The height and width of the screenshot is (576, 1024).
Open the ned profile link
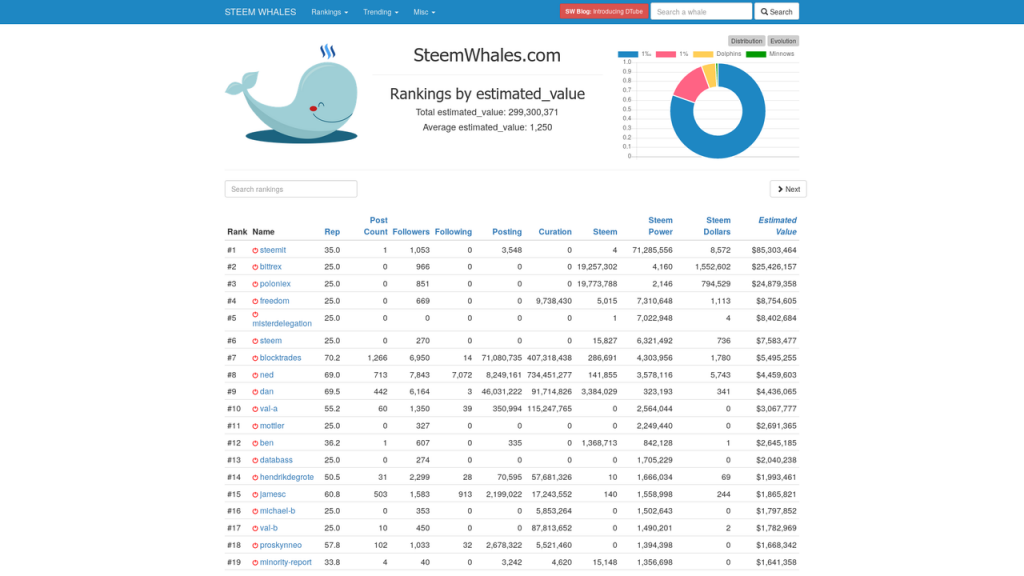click(266, 375)
